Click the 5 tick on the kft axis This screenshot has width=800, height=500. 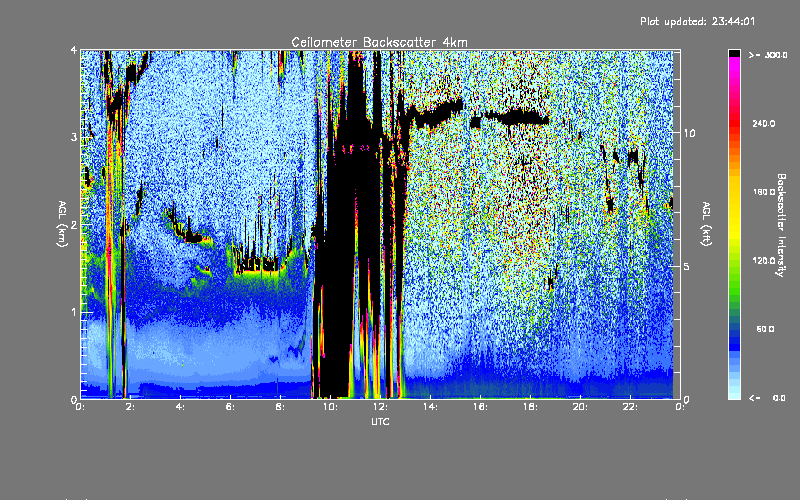coord(687,266)
